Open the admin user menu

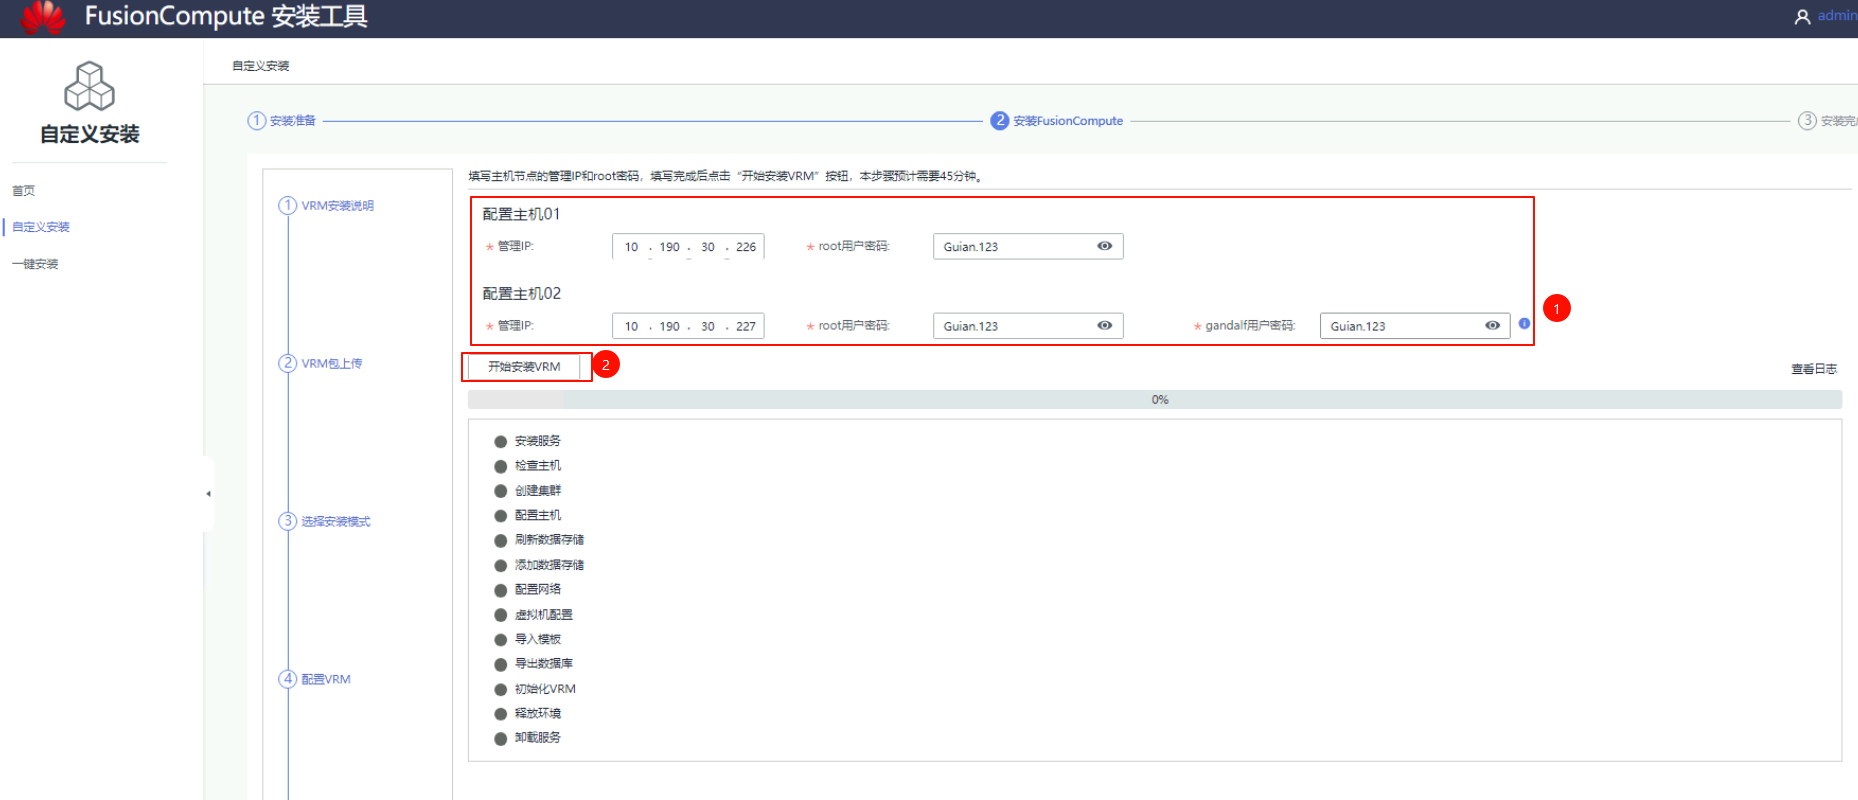pyautogui.click(x=1836, y=17)
